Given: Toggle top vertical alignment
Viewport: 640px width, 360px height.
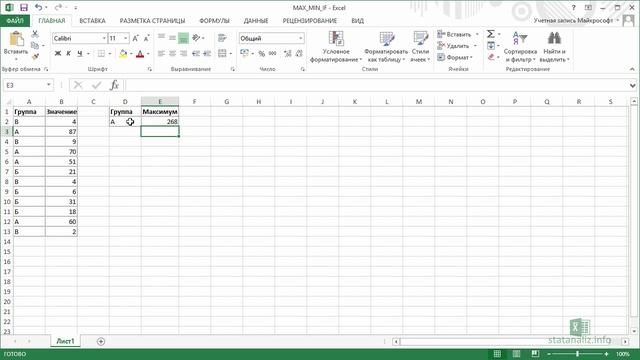Looking at the screenshot, I should (162, 38).
